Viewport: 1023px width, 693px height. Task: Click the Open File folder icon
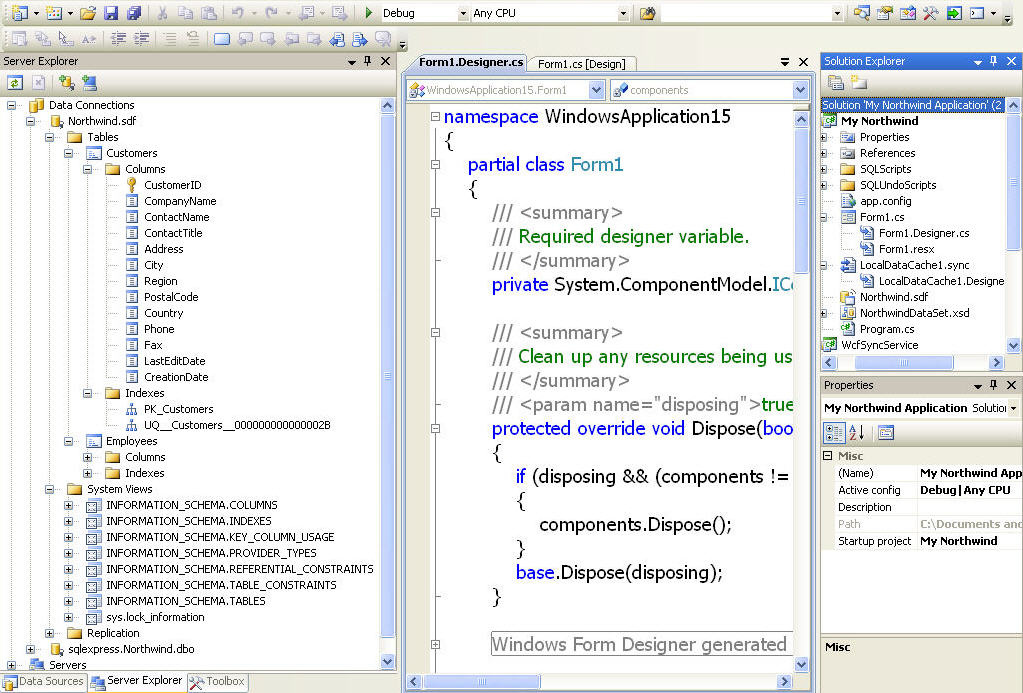pyautogui.click(x=87, y=13)
